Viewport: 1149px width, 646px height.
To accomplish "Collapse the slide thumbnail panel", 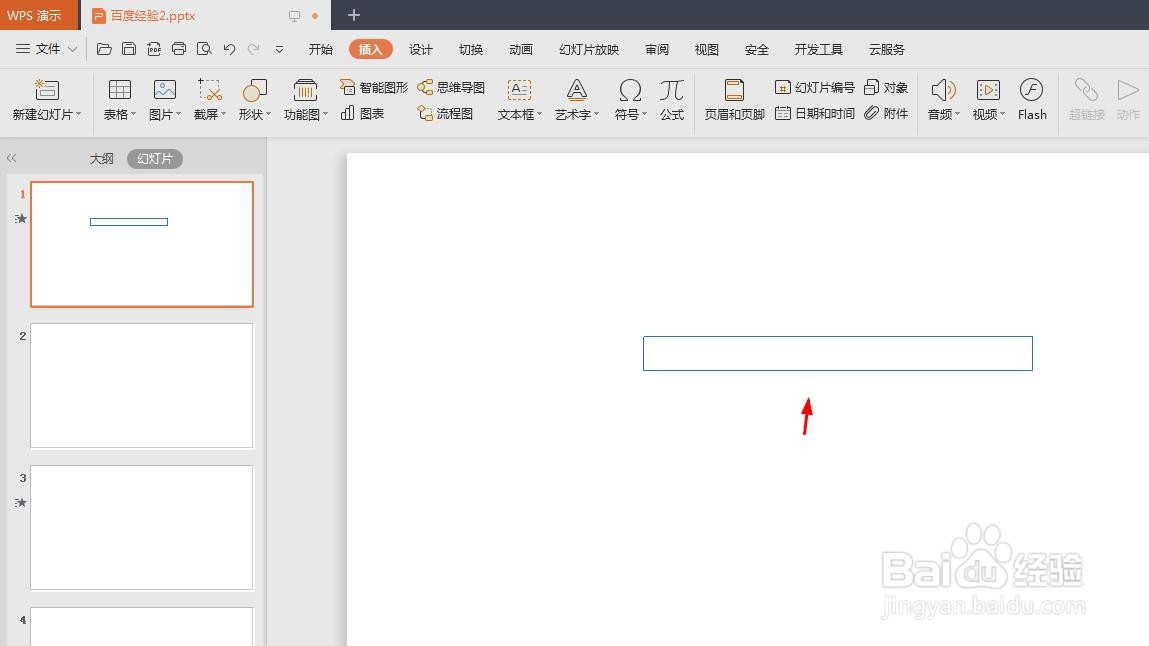I will click(12, 157).
